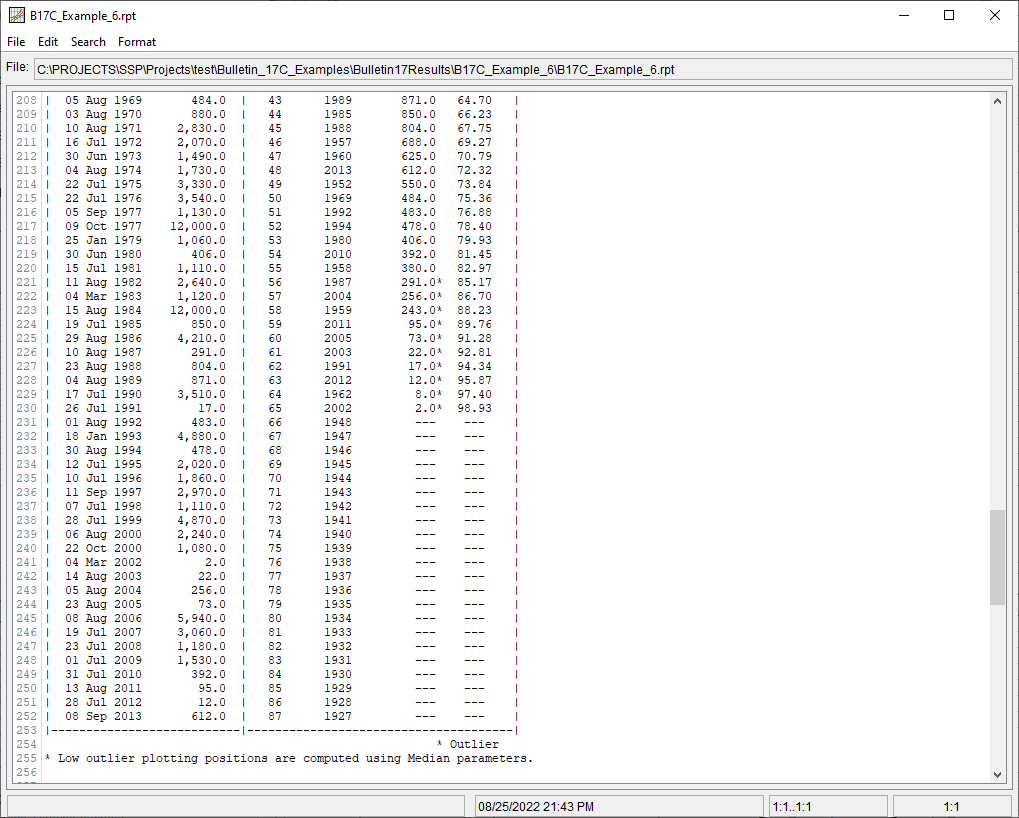Click the vertical scrollbar thumb
Screen dimensions: 1019x818
997,557
